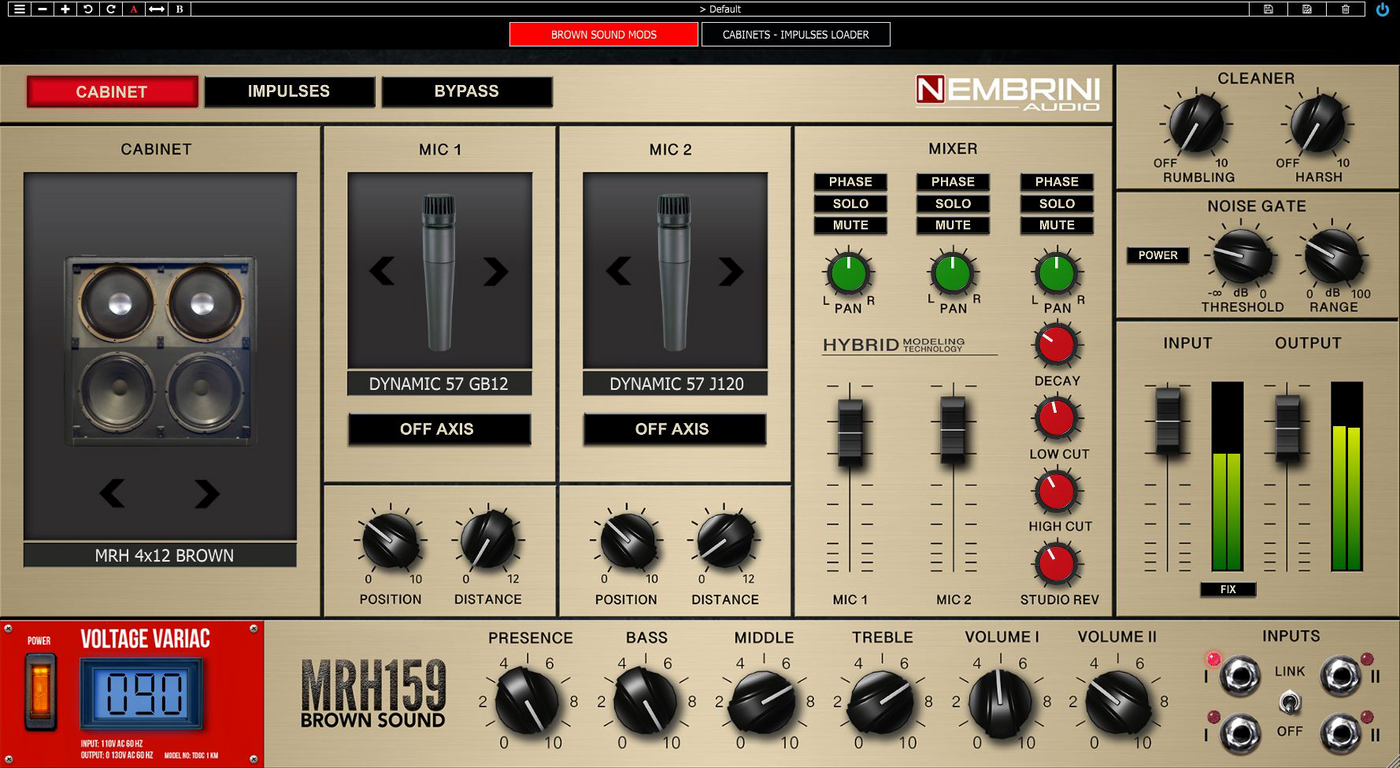Click the BYPASS button
The image size is (1400, 768).
click(466, 91)
